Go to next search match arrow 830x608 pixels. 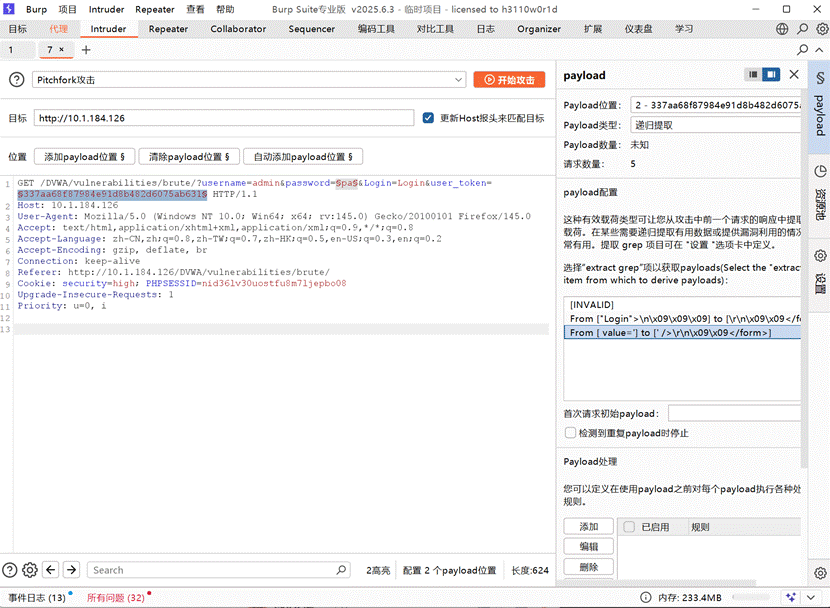click(x=71, y=570)
